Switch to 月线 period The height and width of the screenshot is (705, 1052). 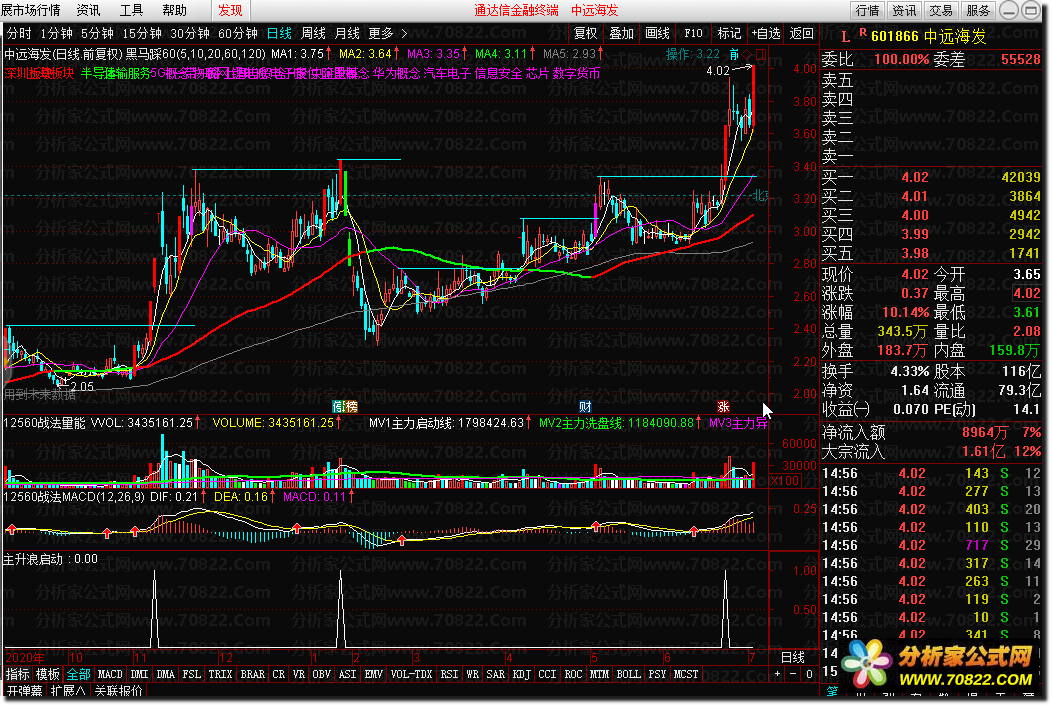[348, 33]
